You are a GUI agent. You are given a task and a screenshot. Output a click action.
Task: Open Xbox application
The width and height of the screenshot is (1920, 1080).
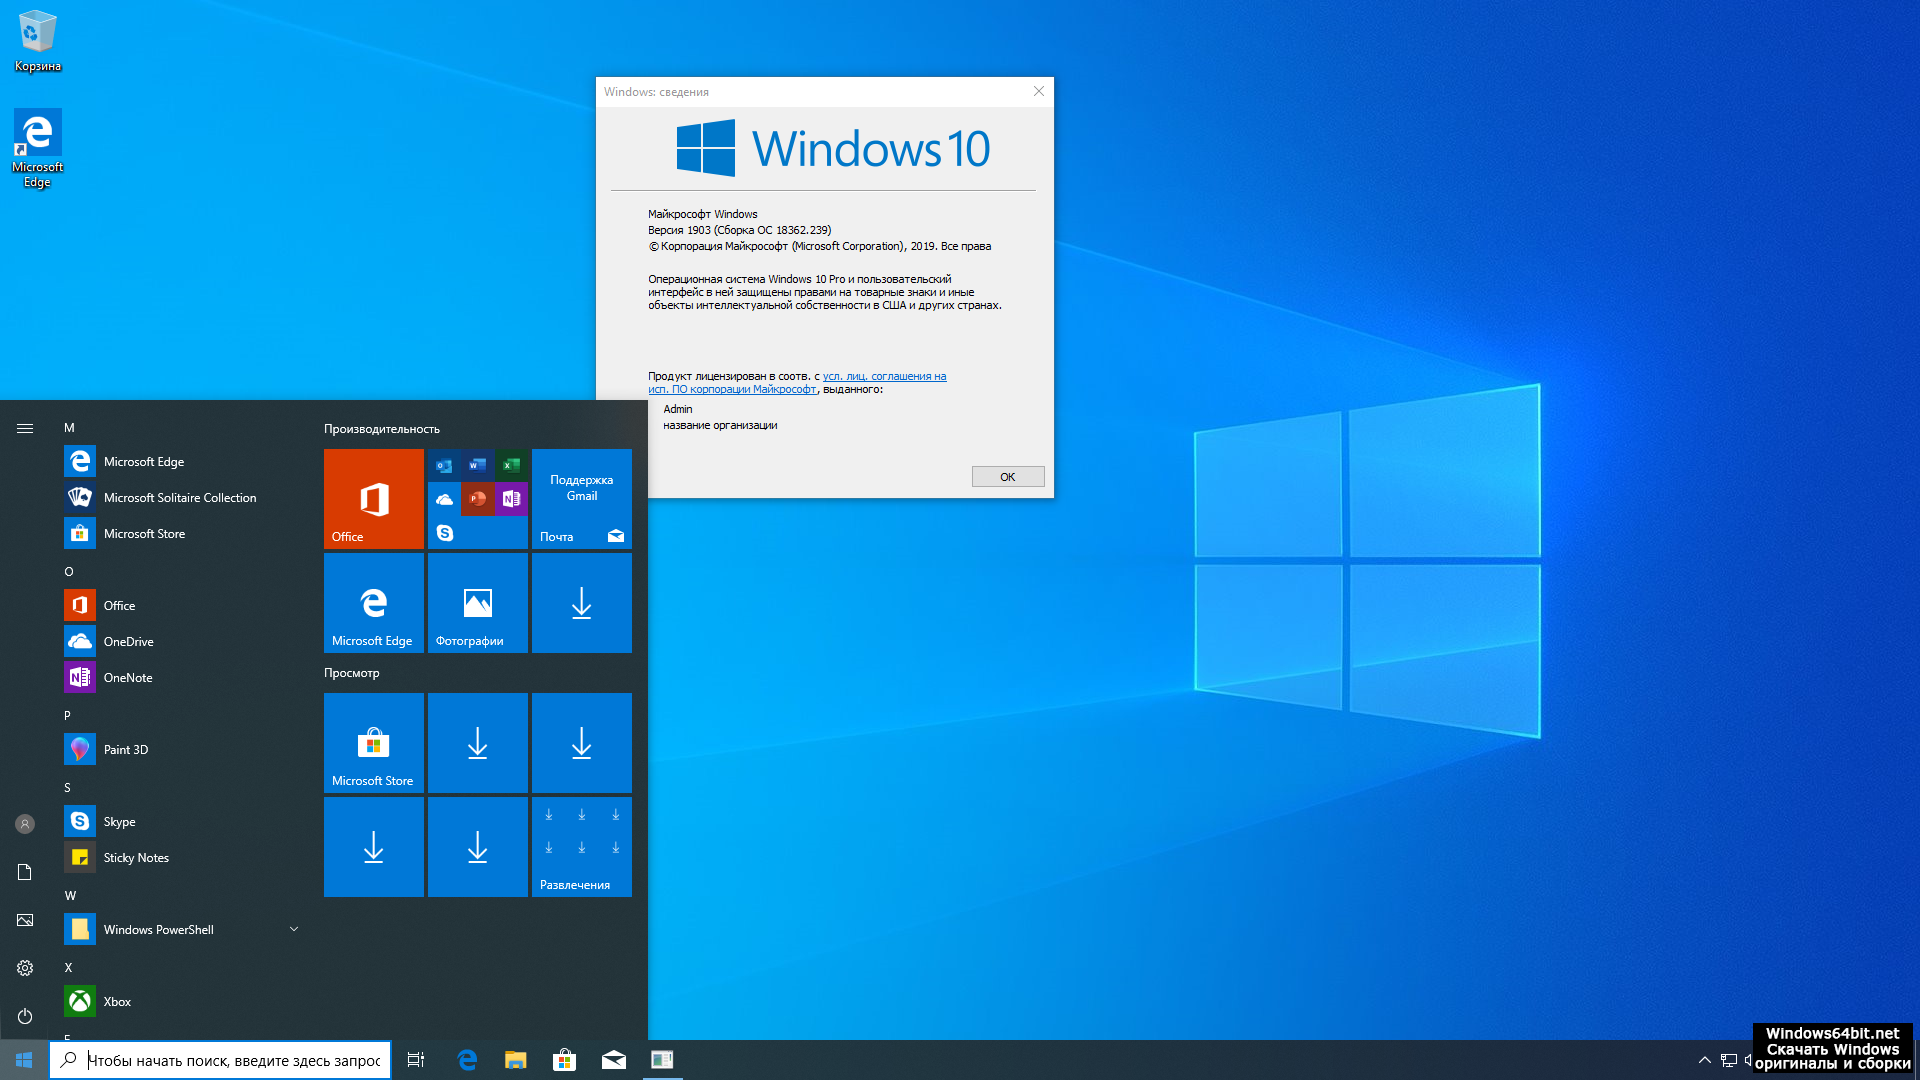pos(116,1001)
